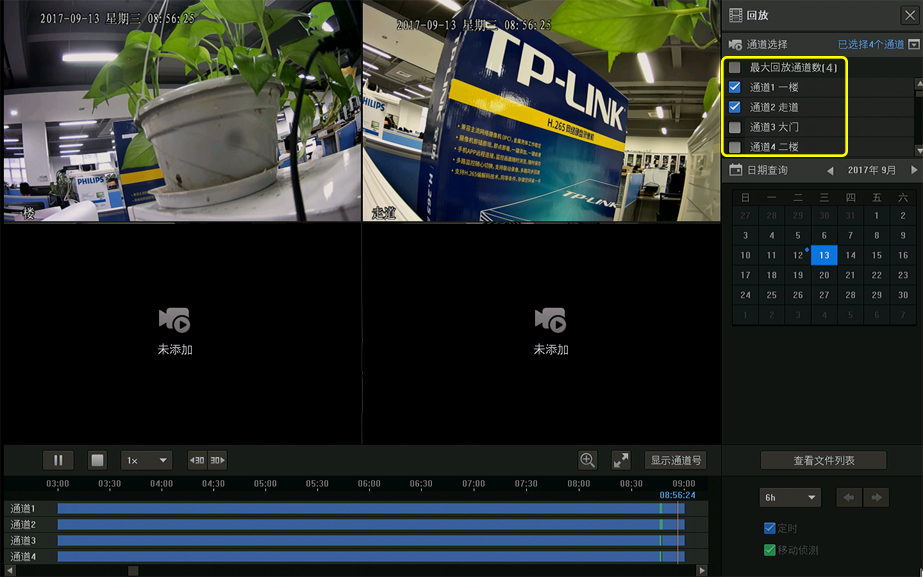Viewport: 923px width, 577px height.
Task: Select September 14 in the calendar
Action: [x=850, y=255]
